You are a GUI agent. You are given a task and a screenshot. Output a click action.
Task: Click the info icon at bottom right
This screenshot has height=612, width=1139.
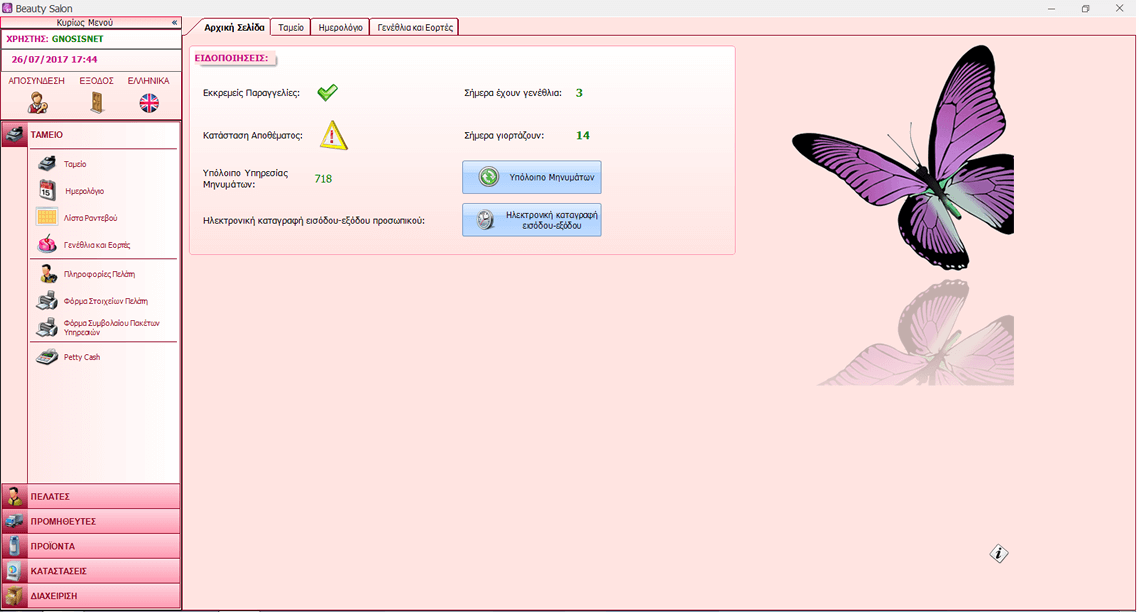coord(999,554)
